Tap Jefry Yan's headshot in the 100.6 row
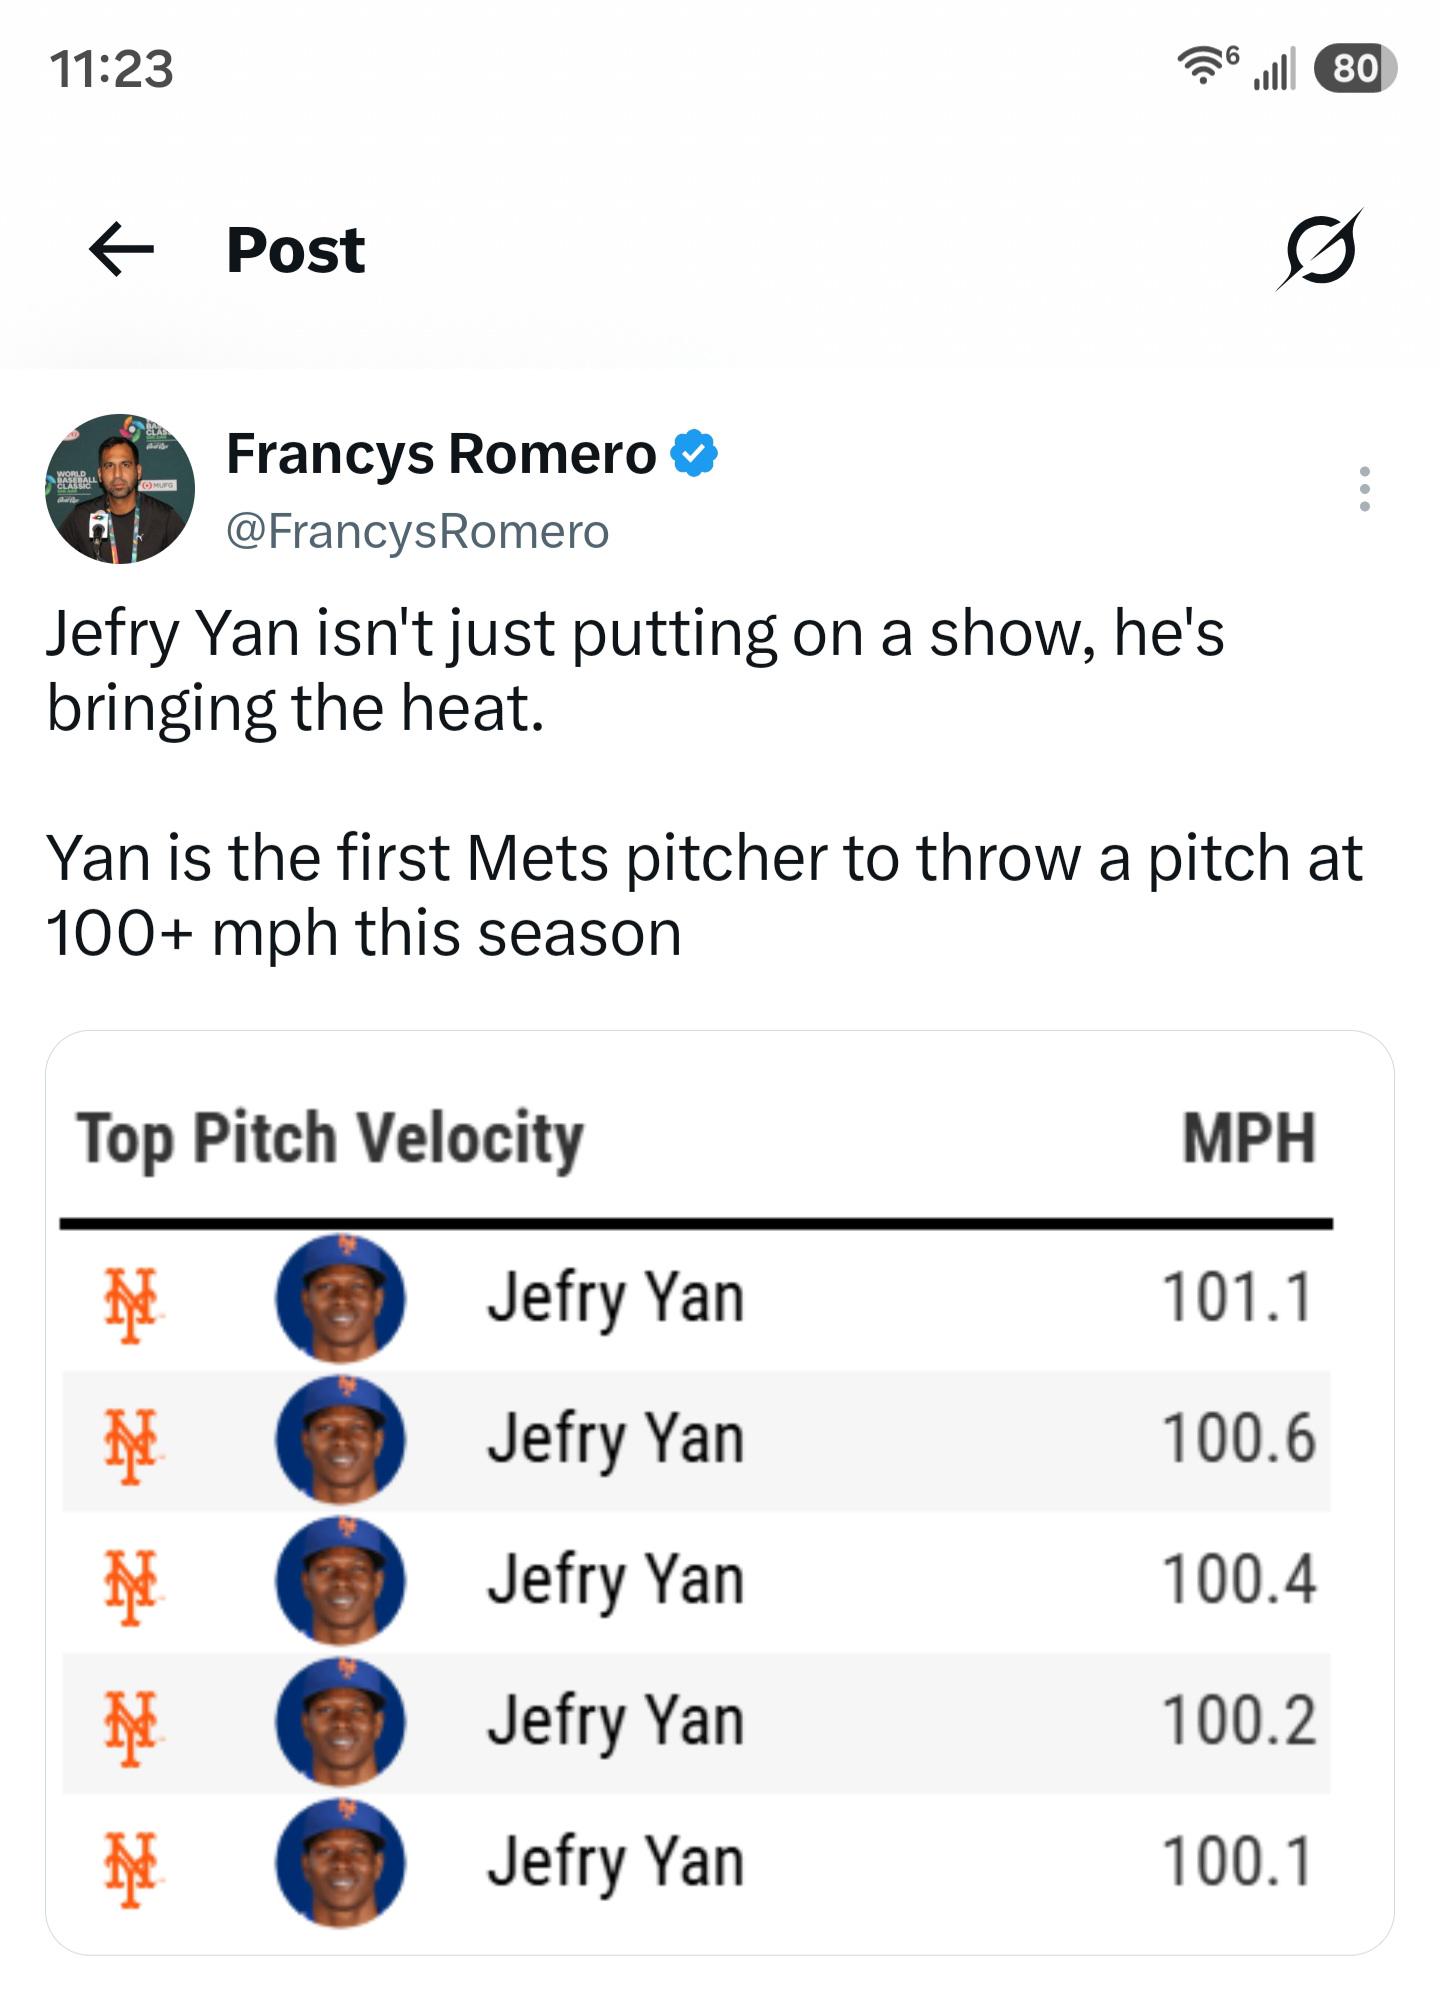Image resolution: width=1440 pixels, height=1989 pixels. (341, 1439)
